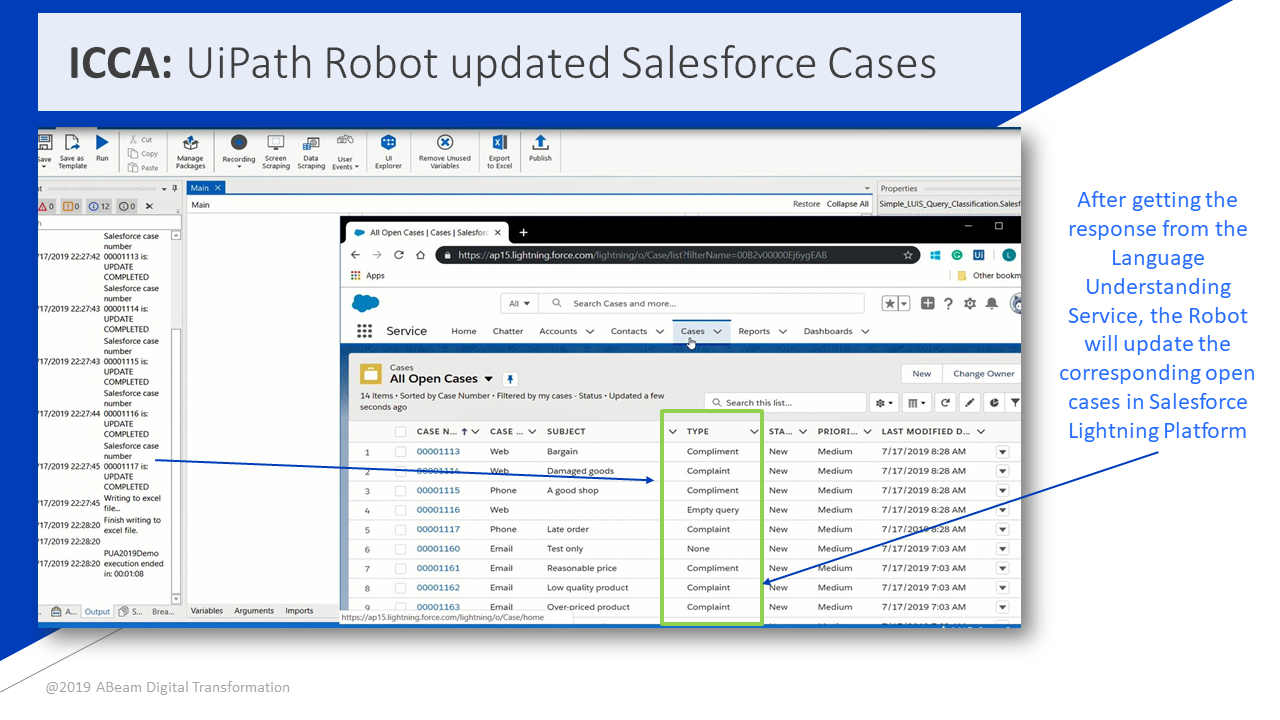Refresh the cases list

(945, 402)
